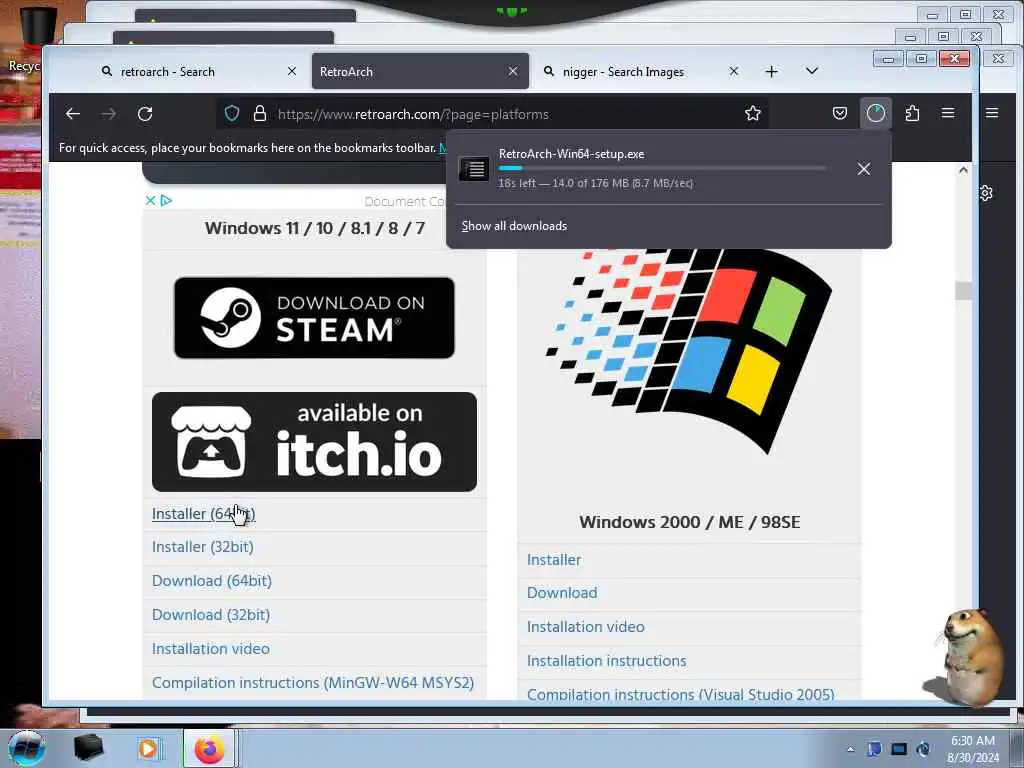Screen dimensions: 1024x768
Task: Click the page scrollbar up arrow
Action: (x=963, y=170)
